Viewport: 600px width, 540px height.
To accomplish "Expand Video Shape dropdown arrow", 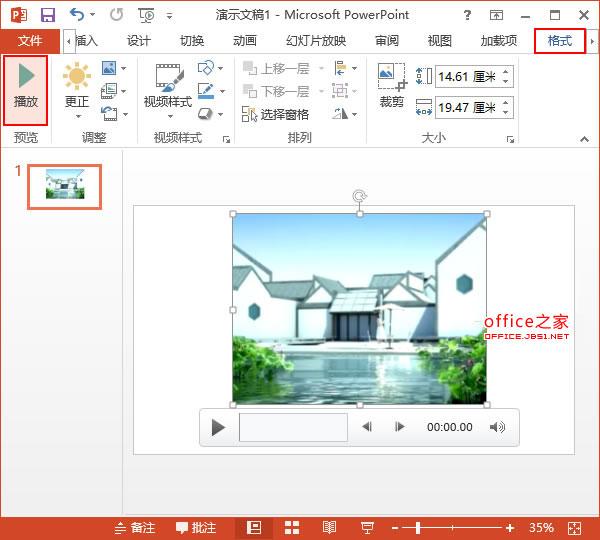I will [221, 69].
